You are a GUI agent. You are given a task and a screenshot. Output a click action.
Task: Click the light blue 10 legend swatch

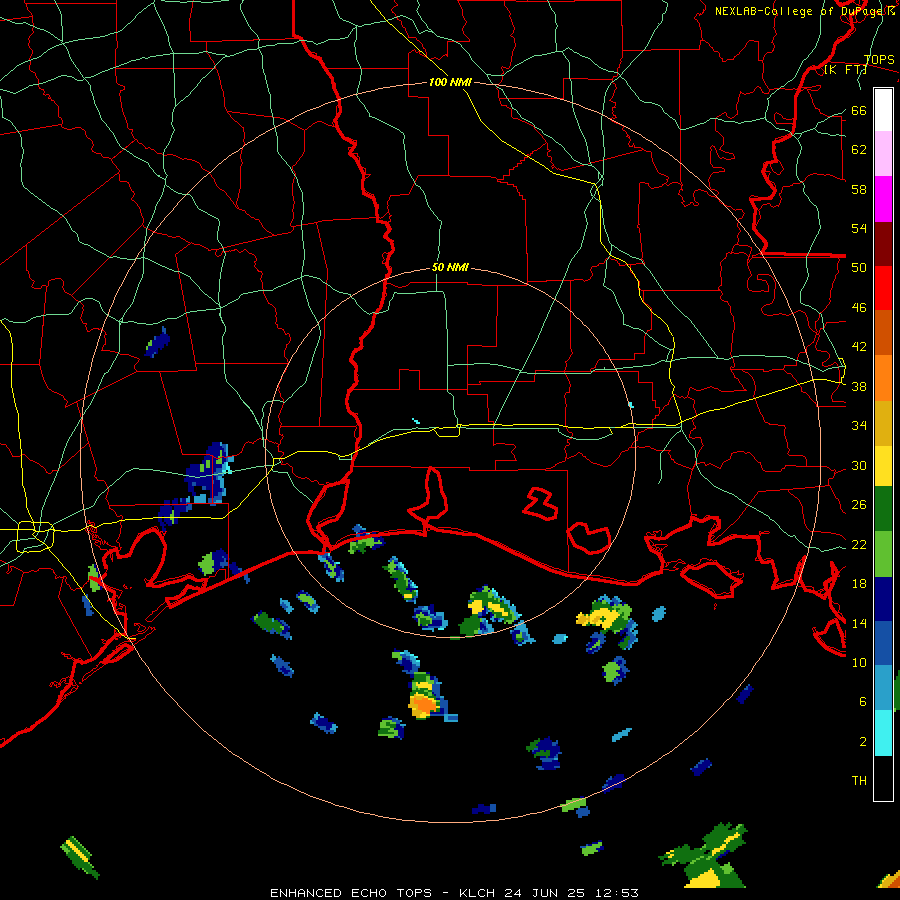[x=883, y=687]
